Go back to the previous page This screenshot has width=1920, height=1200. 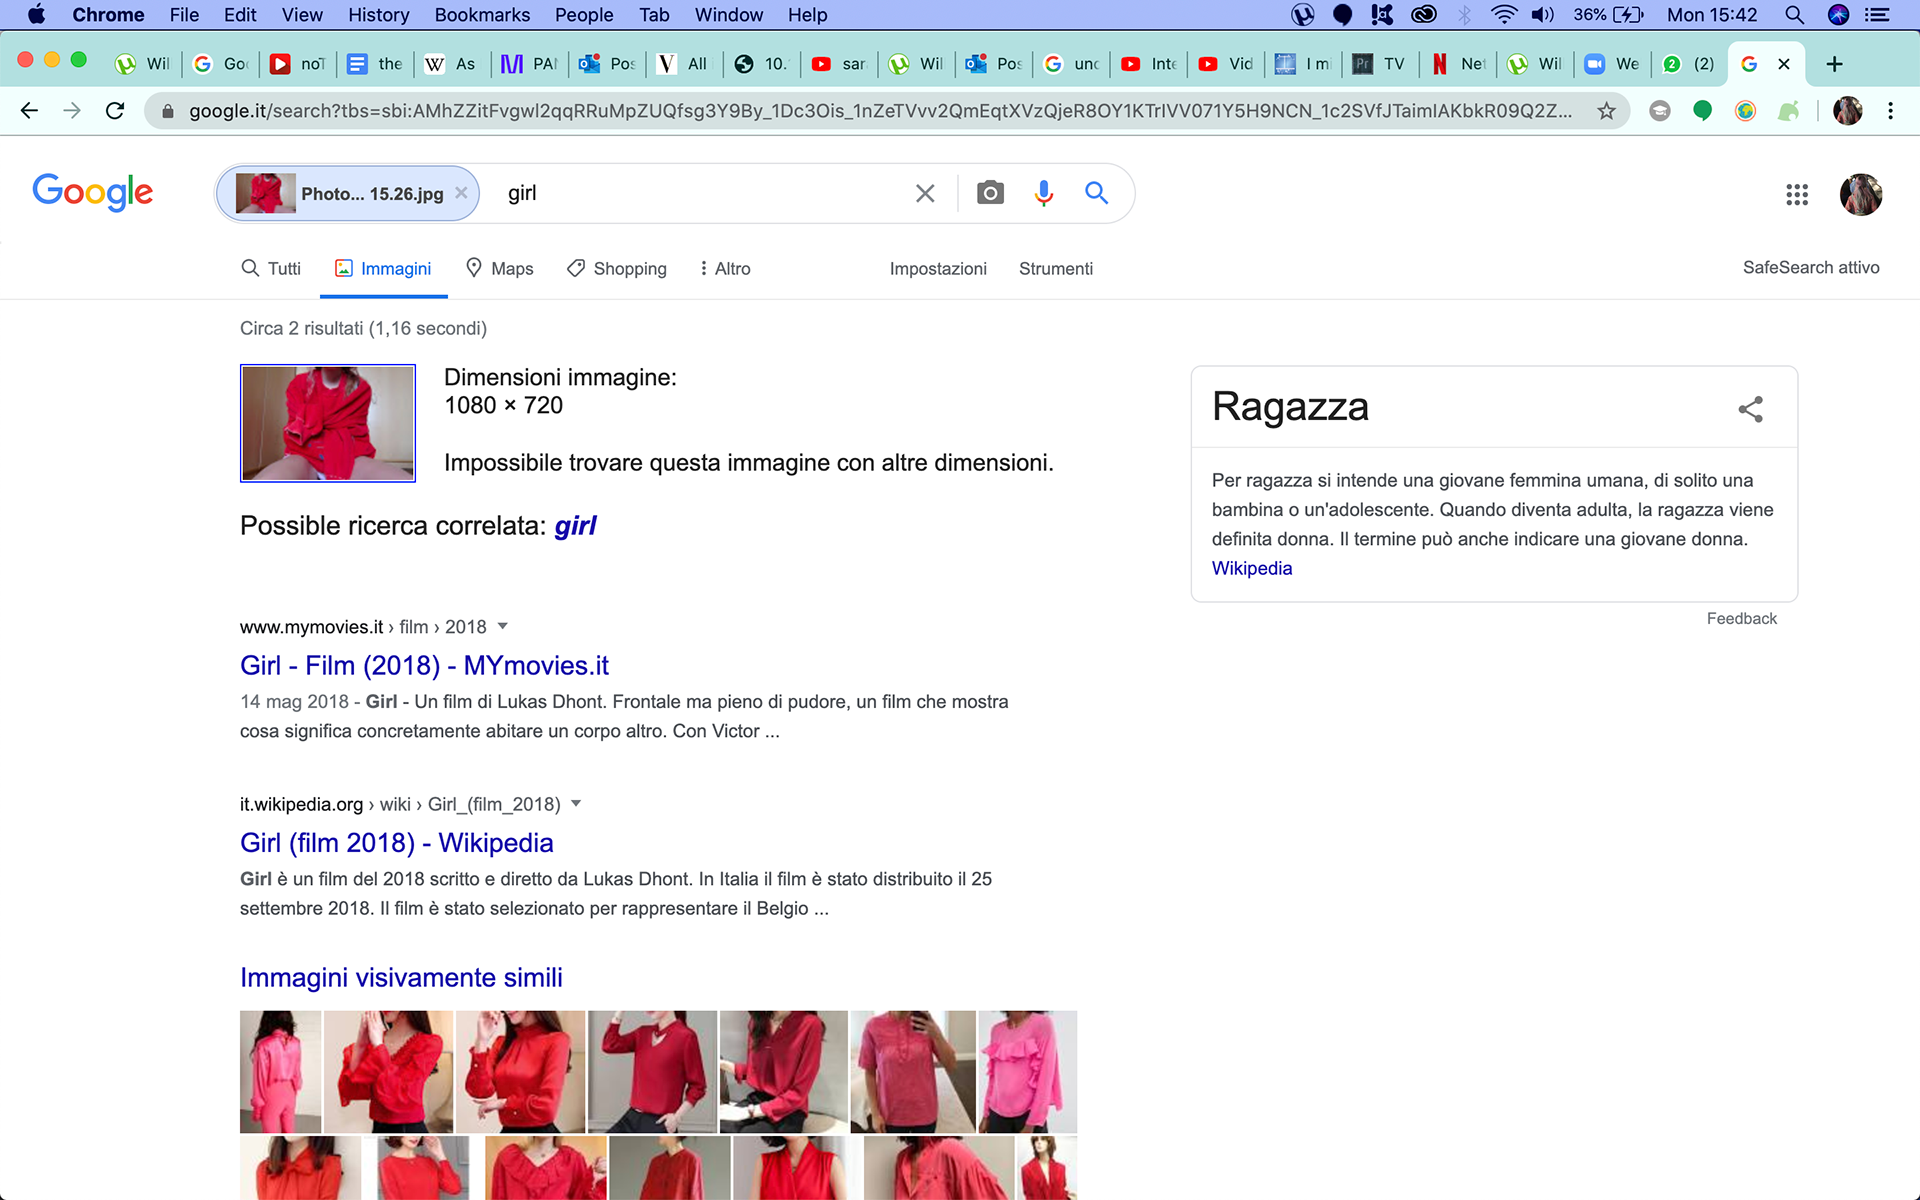[29, 111]
